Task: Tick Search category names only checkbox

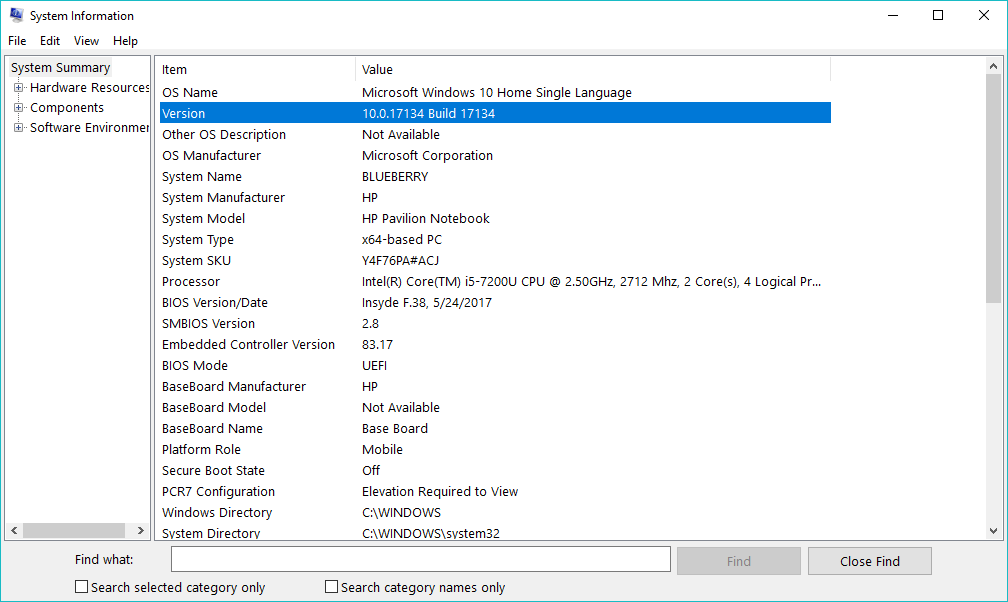Action: (332, 587)
